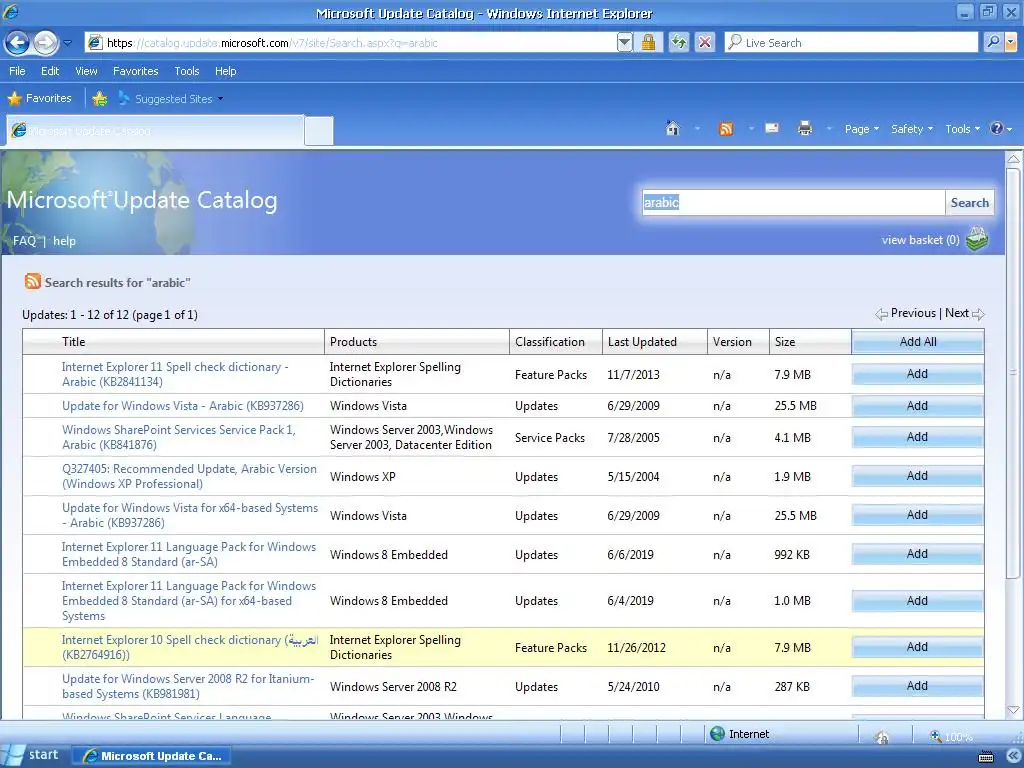
Task: Open the Page dropdown menu
Action: pyautogui.click(x=861, y=129)
